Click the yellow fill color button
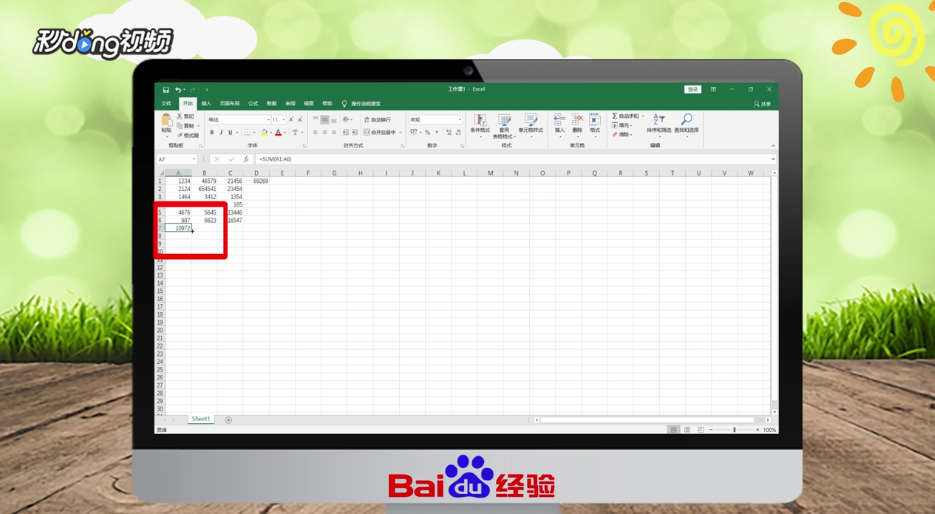Viewport: 935px width, 514px height. pos(264,132)
